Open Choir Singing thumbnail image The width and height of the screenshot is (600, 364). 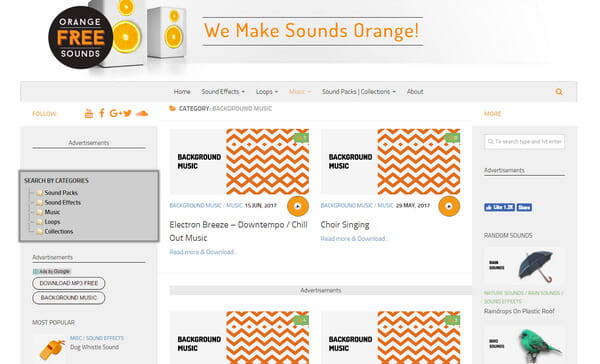(x=390, y=162)
